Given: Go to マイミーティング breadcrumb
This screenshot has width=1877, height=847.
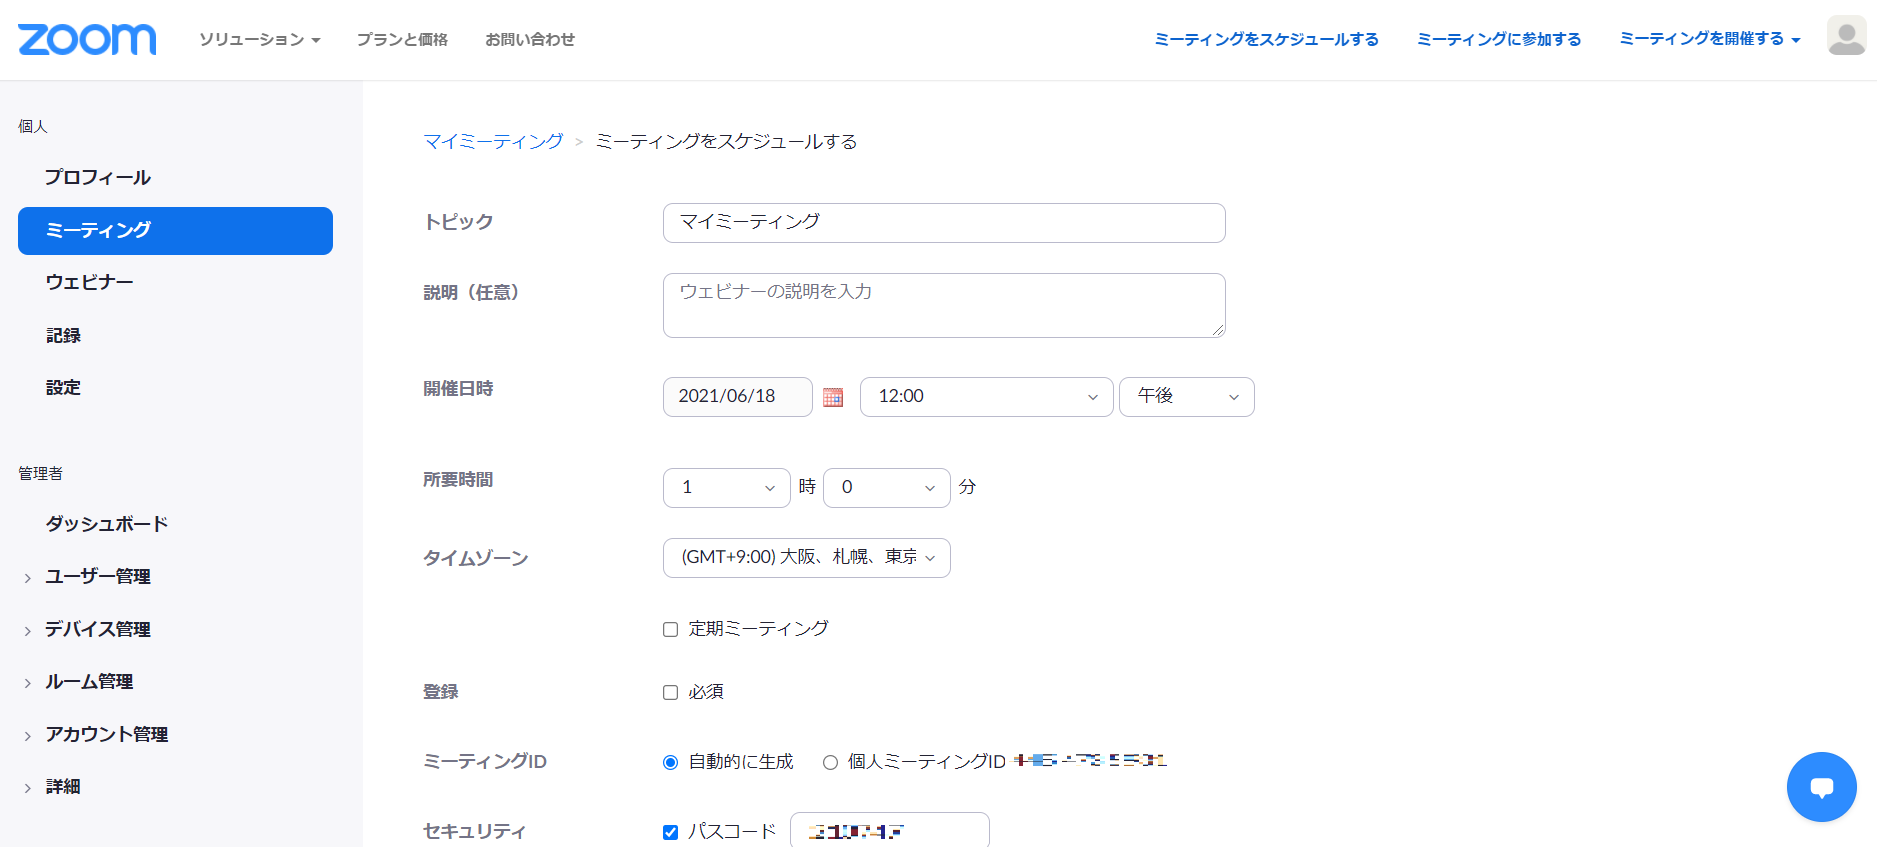Looking at the screenshot, I should (493, 142).
